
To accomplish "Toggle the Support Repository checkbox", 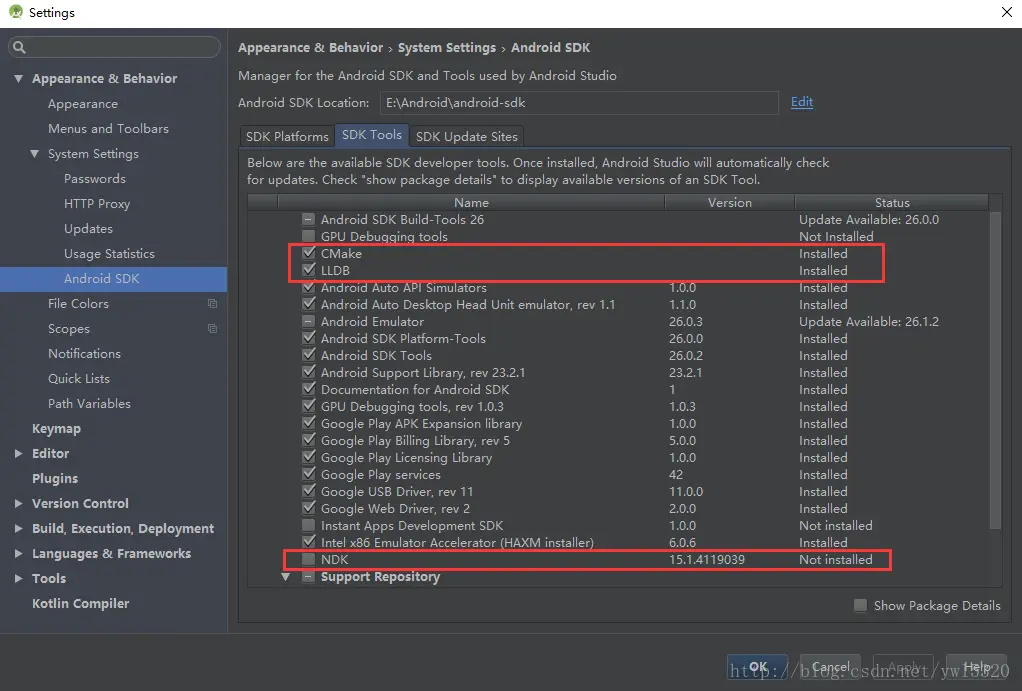I will click(308, 576).
